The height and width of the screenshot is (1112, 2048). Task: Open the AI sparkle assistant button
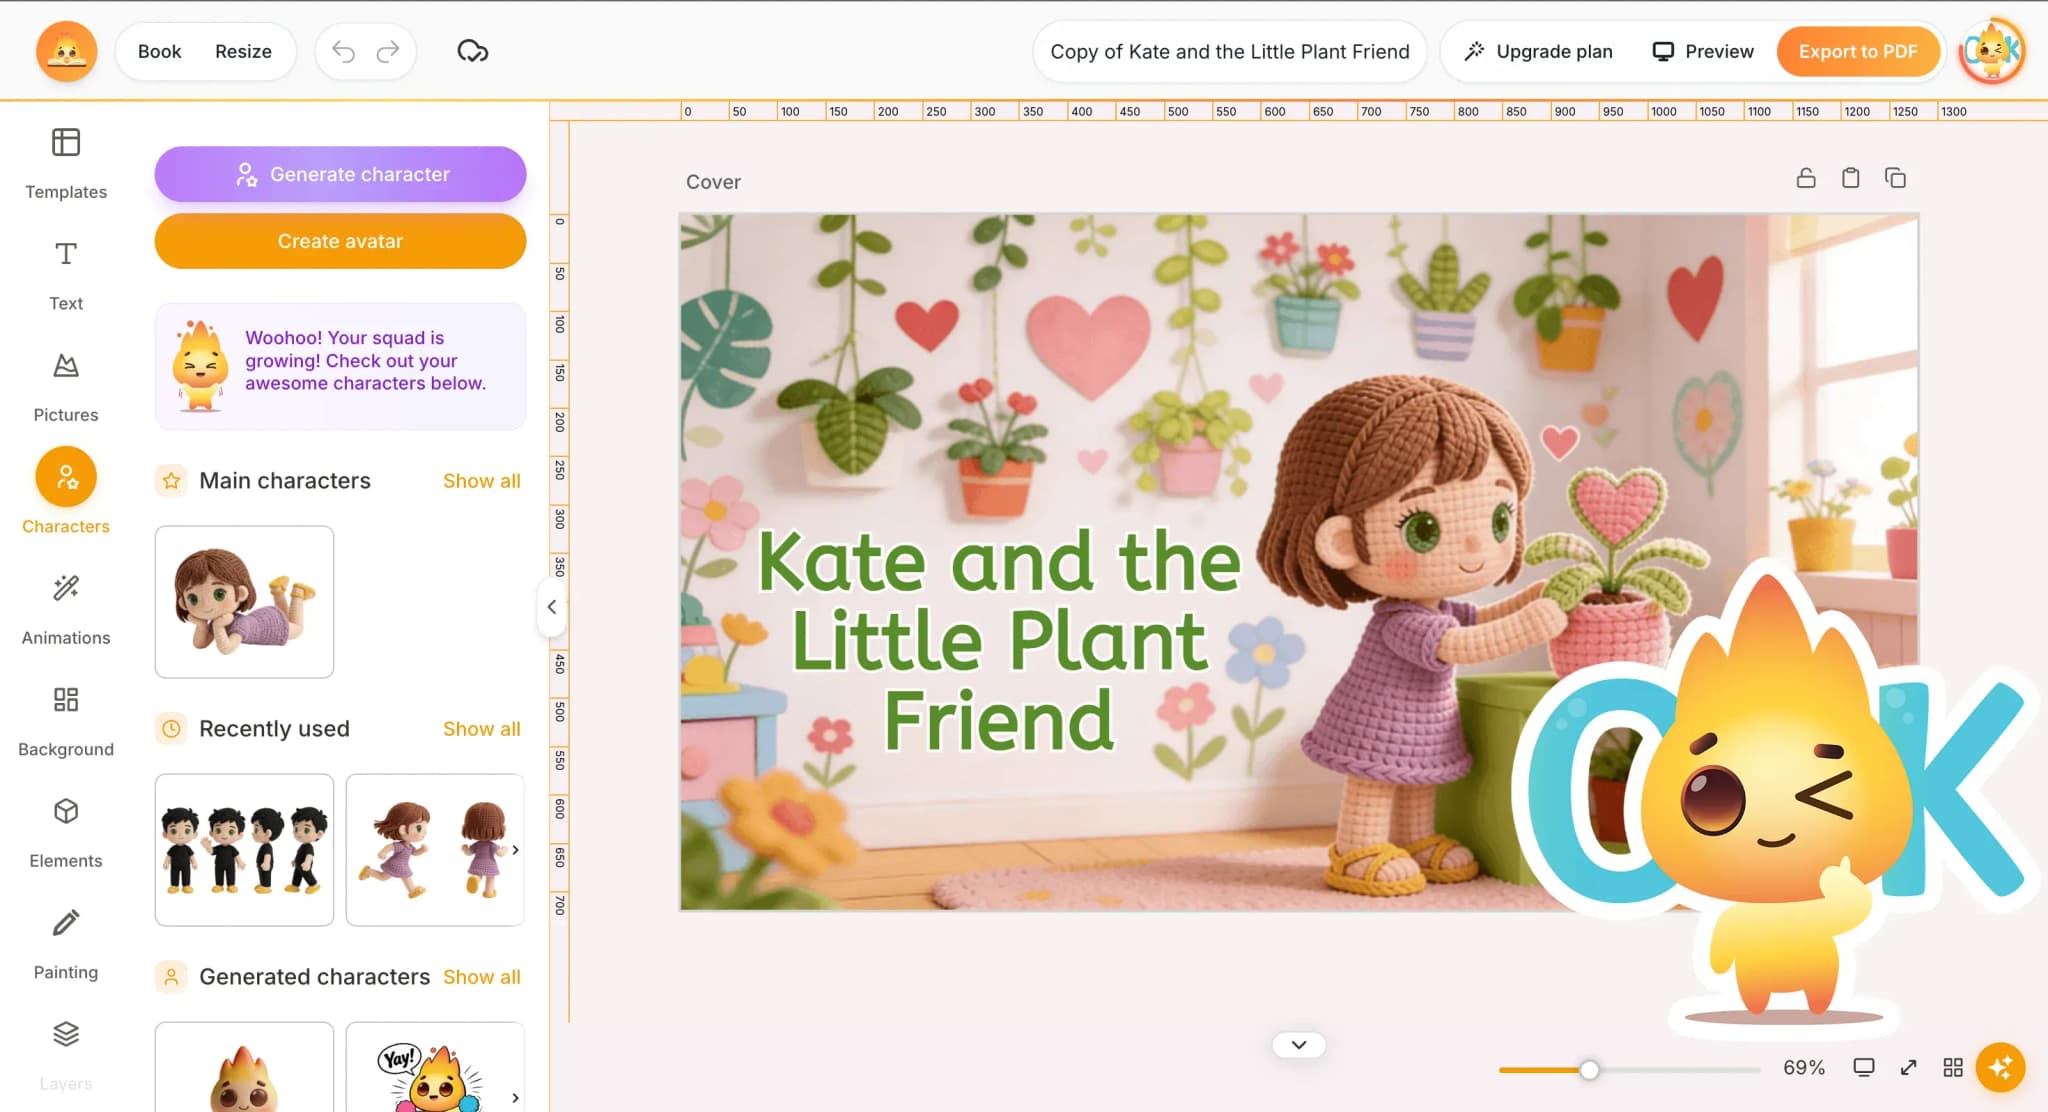coord(2001,1067)
